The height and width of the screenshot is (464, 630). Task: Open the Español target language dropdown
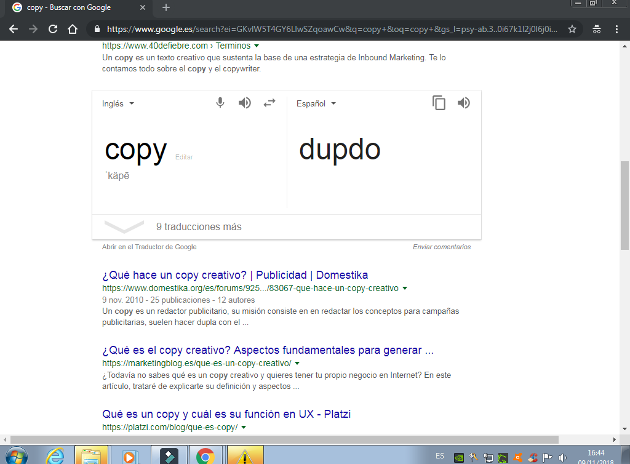click(x=316, y=104)
